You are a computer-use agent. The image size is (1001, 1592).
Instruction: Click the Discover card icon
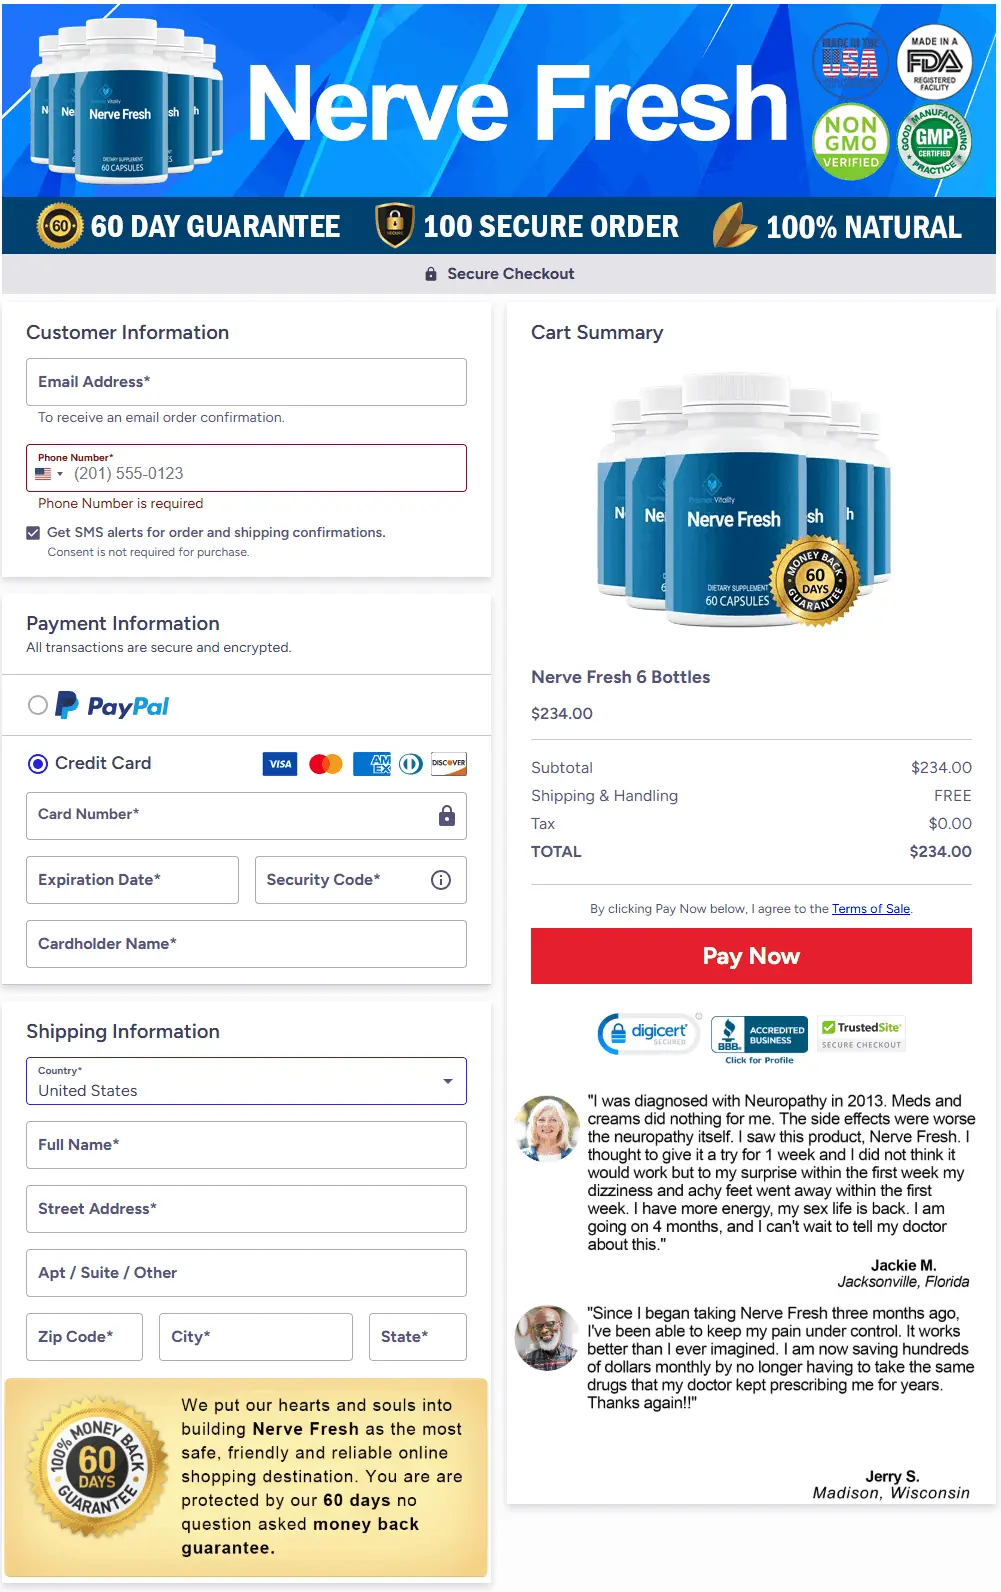pyautogui.click(x=449, y=764)
